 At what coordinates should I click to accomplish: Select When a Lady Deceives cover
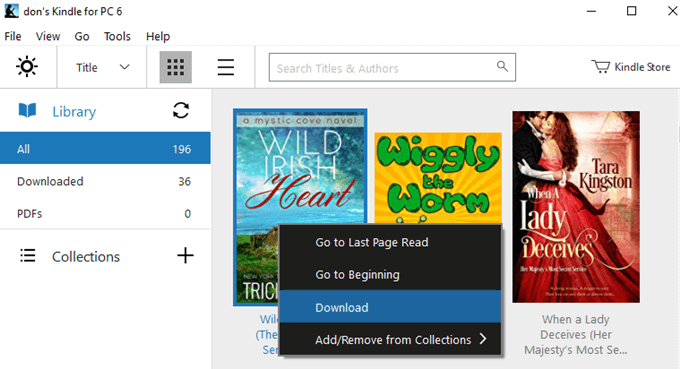[575, 206]
